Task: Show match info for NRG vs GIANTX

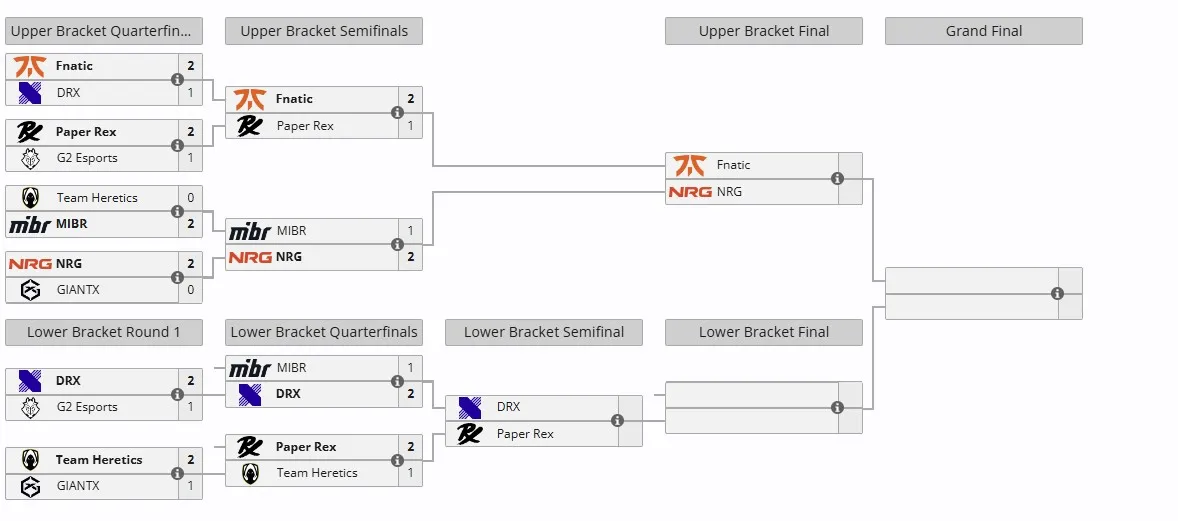Action: coord(177,277)
